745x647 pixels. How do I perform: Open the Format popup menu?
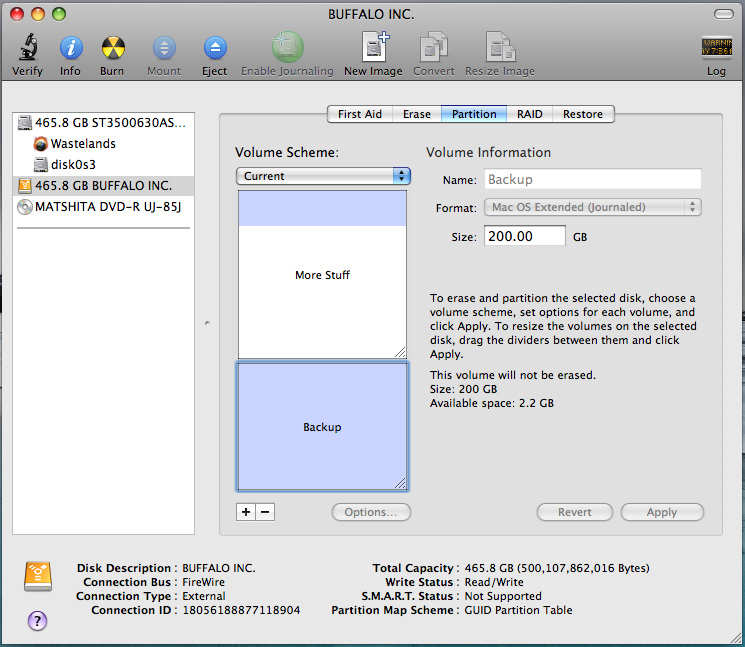point(593,207)
